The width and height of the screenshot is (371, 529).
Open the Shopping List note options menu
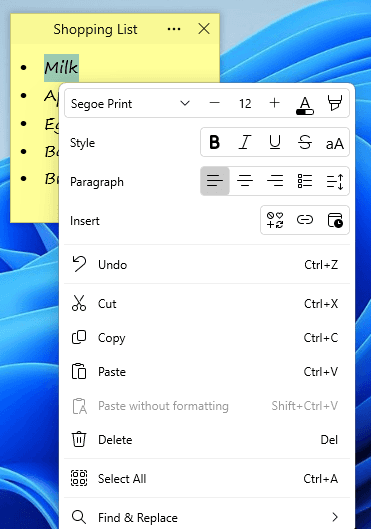(x=174, y=29)
